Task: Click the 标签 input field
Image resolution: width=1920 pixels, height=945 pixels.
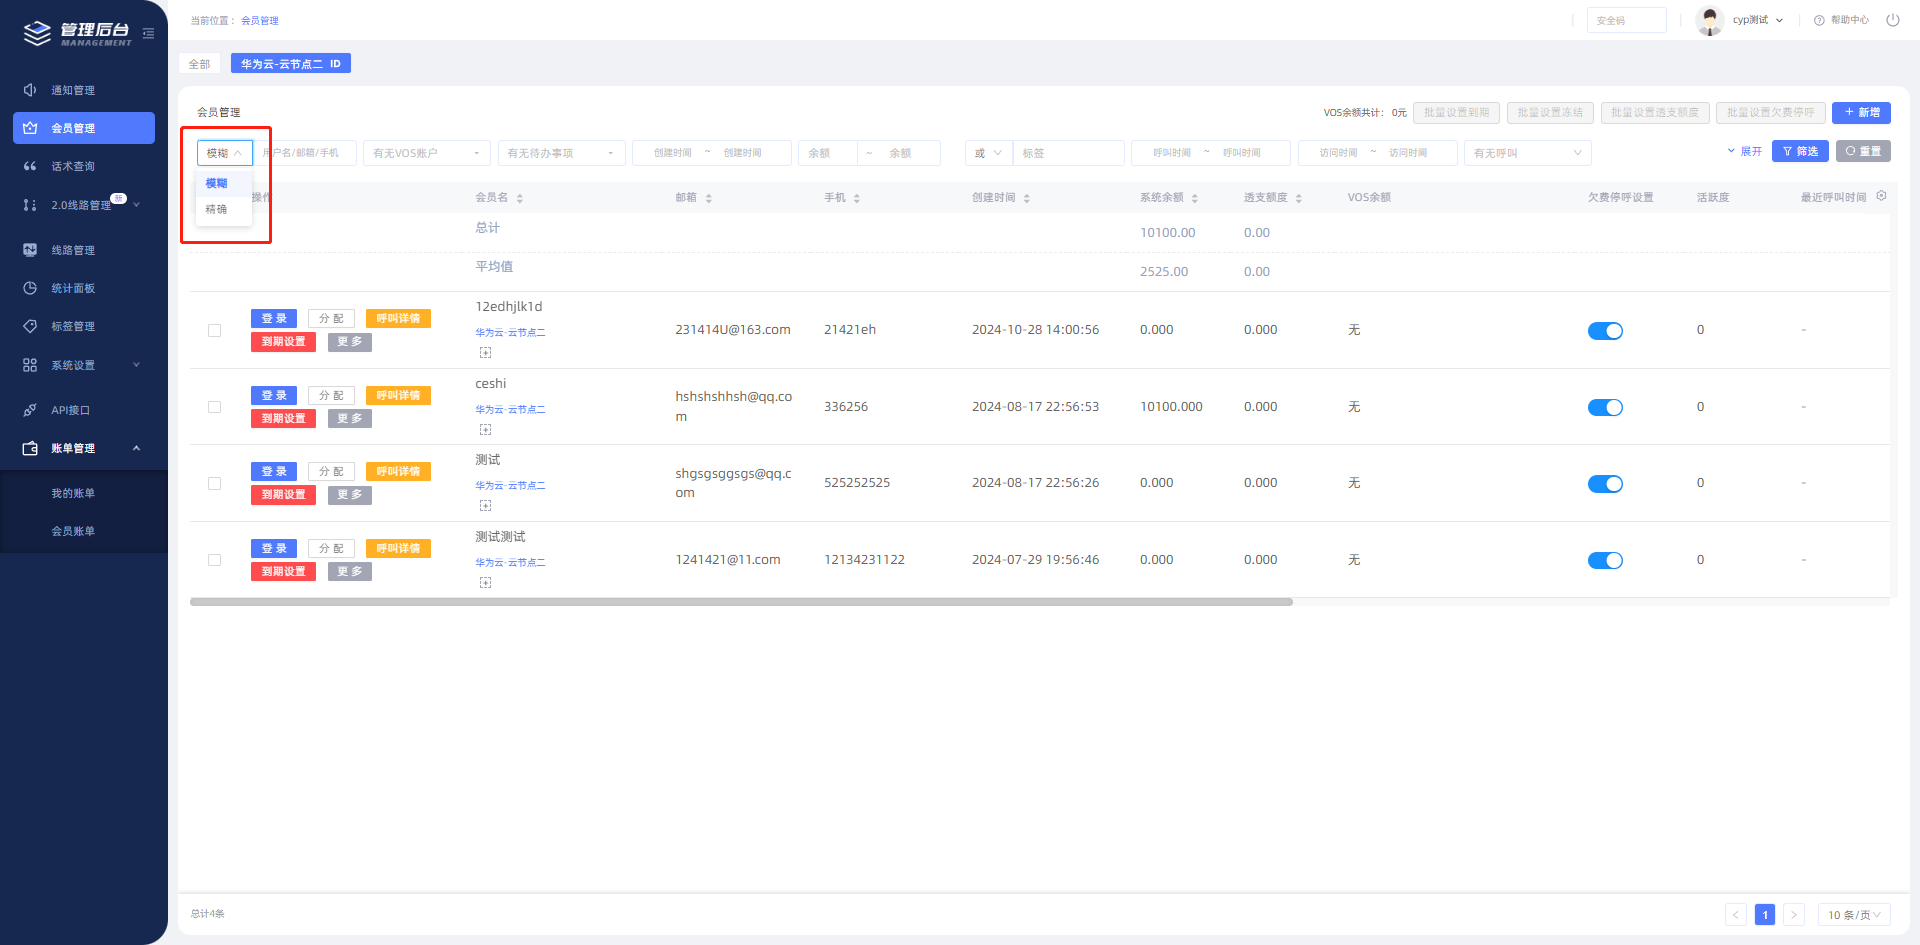Action: (1069, 153)
